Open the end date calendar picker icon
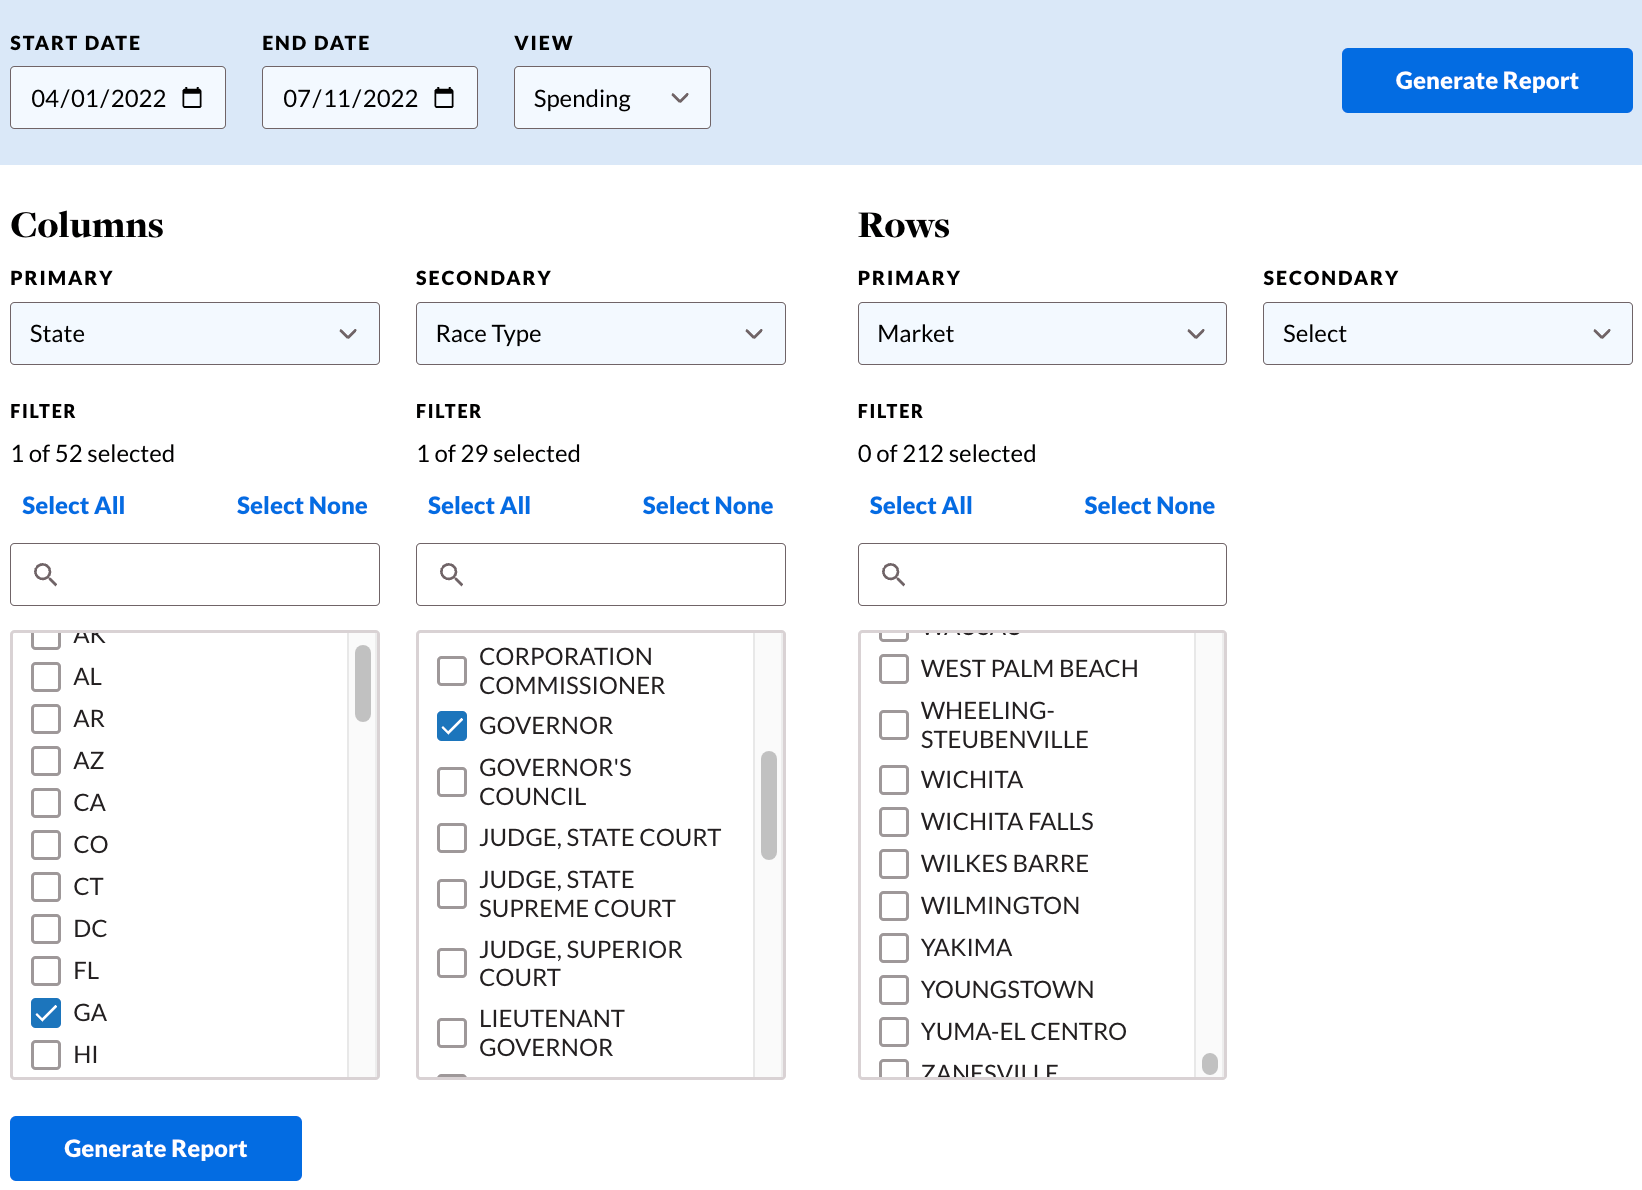1642x1190 pixels. [x=444, y=98]
